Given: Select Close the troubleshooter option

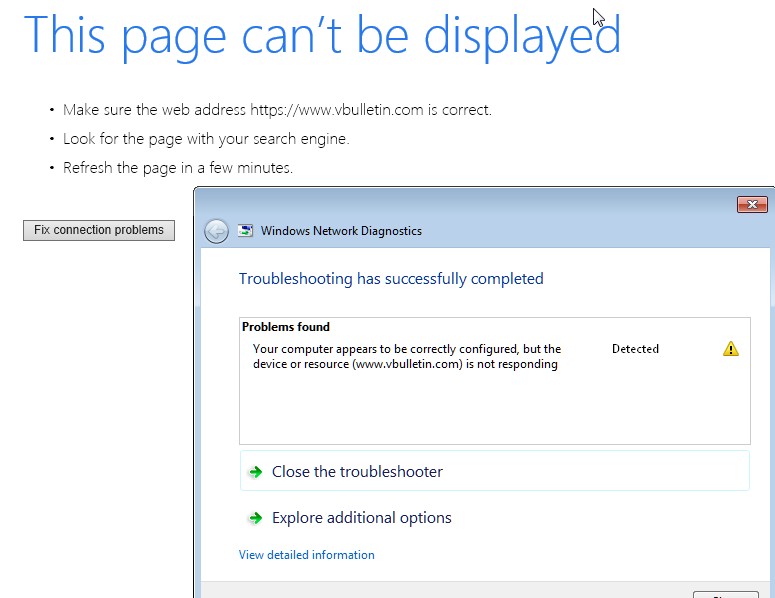Looking at the screenshot, I should click(495, 471).
